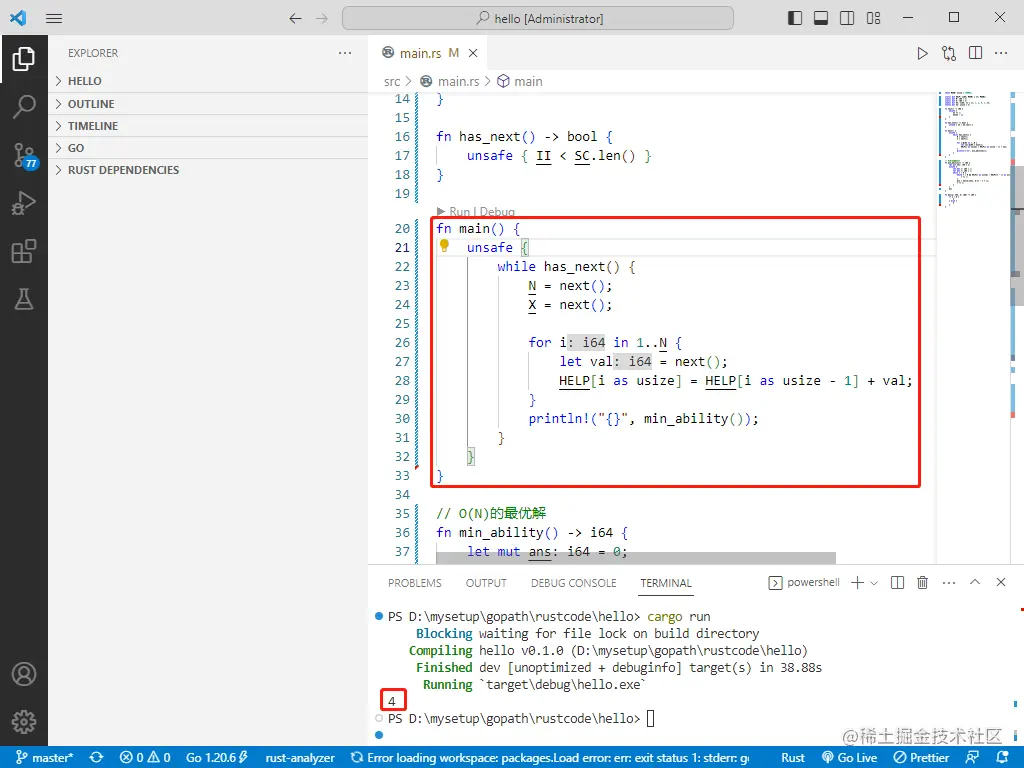The image size is (1024, 768).
Task: Add a new terminal with plus icon
Action: [857, 583]
